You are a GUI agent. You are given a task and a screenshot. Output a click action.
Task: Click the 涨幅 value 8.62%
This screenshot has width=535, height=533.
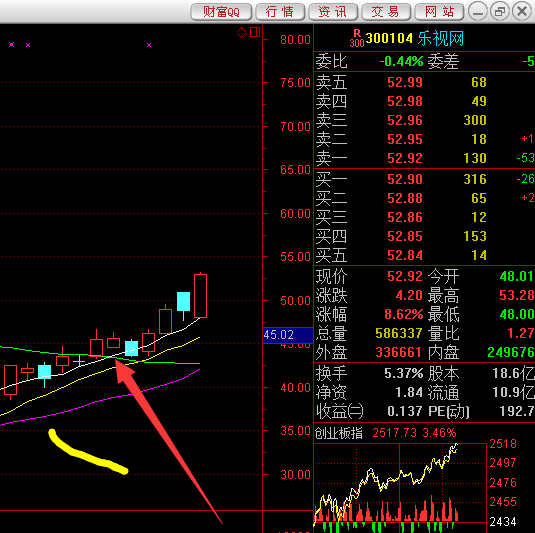point(404,314)
